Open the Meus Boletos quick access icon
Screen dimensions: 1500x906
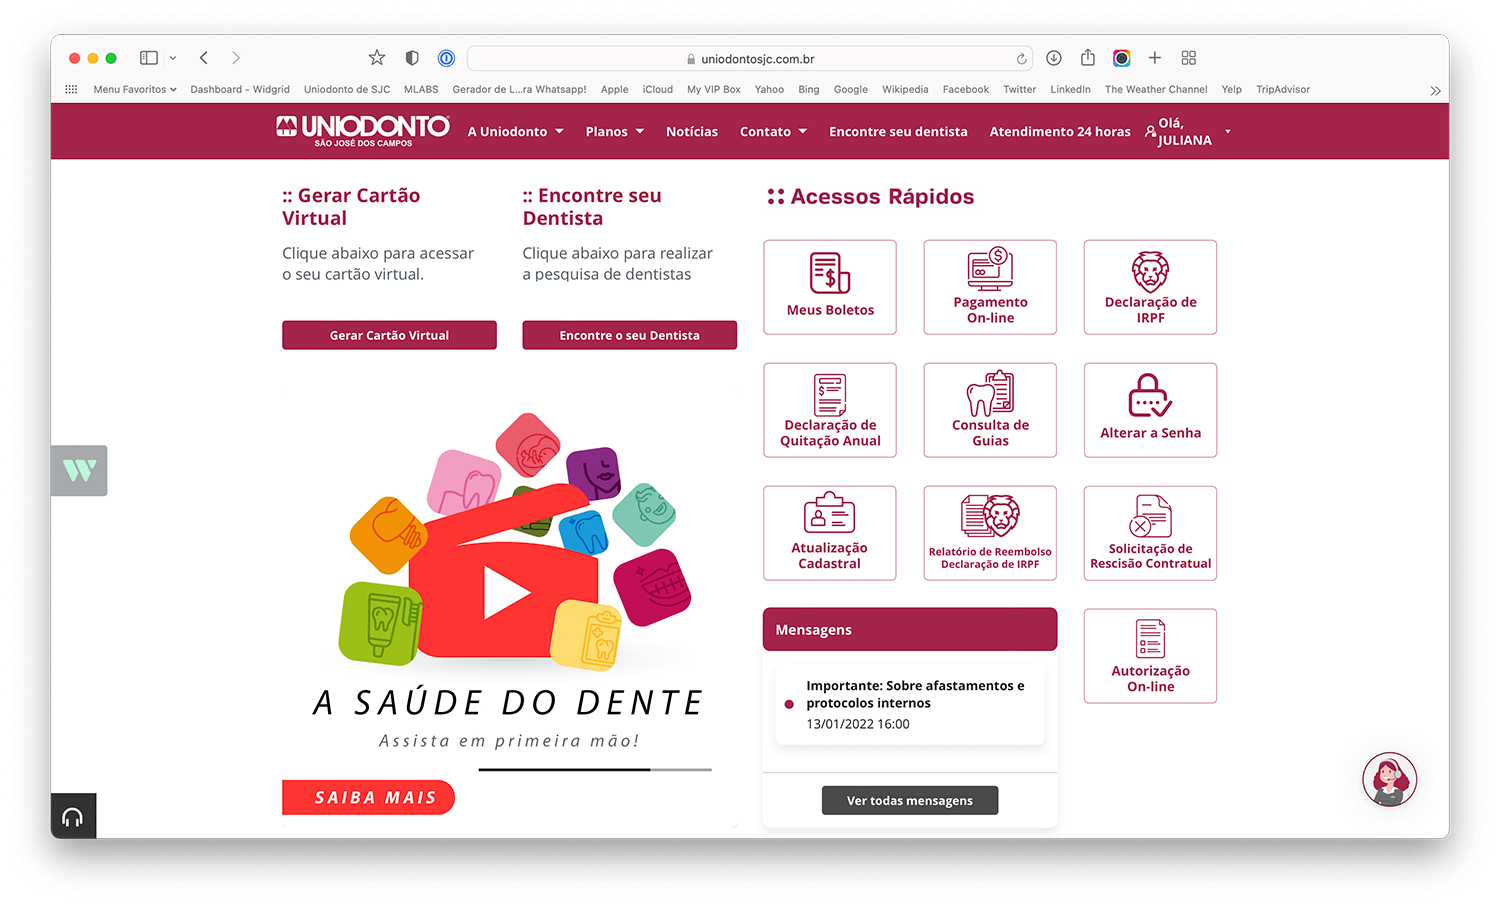click(829, 273)
